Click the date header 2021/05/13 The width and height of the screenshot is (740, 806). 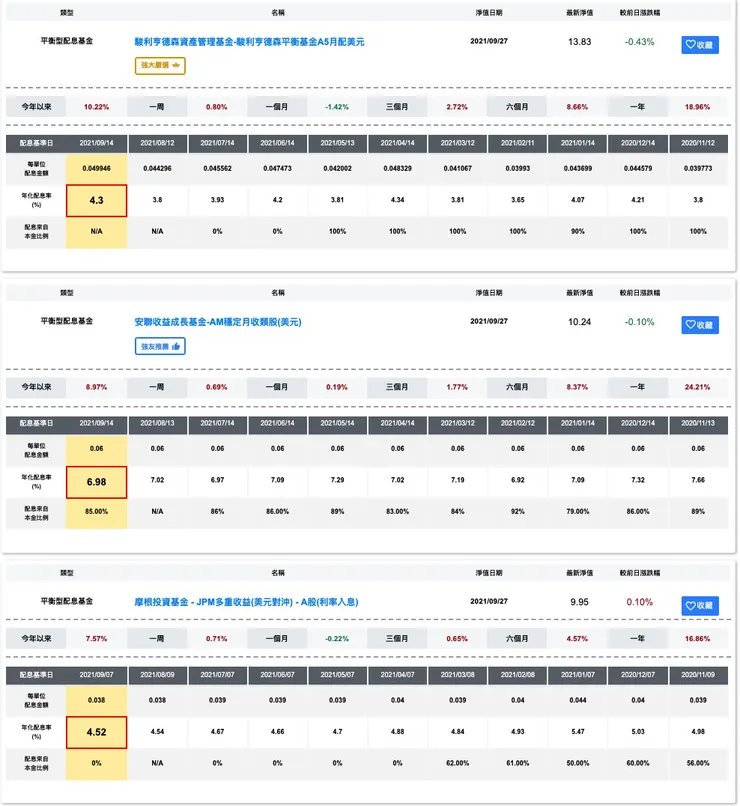(x=337, y=143)
